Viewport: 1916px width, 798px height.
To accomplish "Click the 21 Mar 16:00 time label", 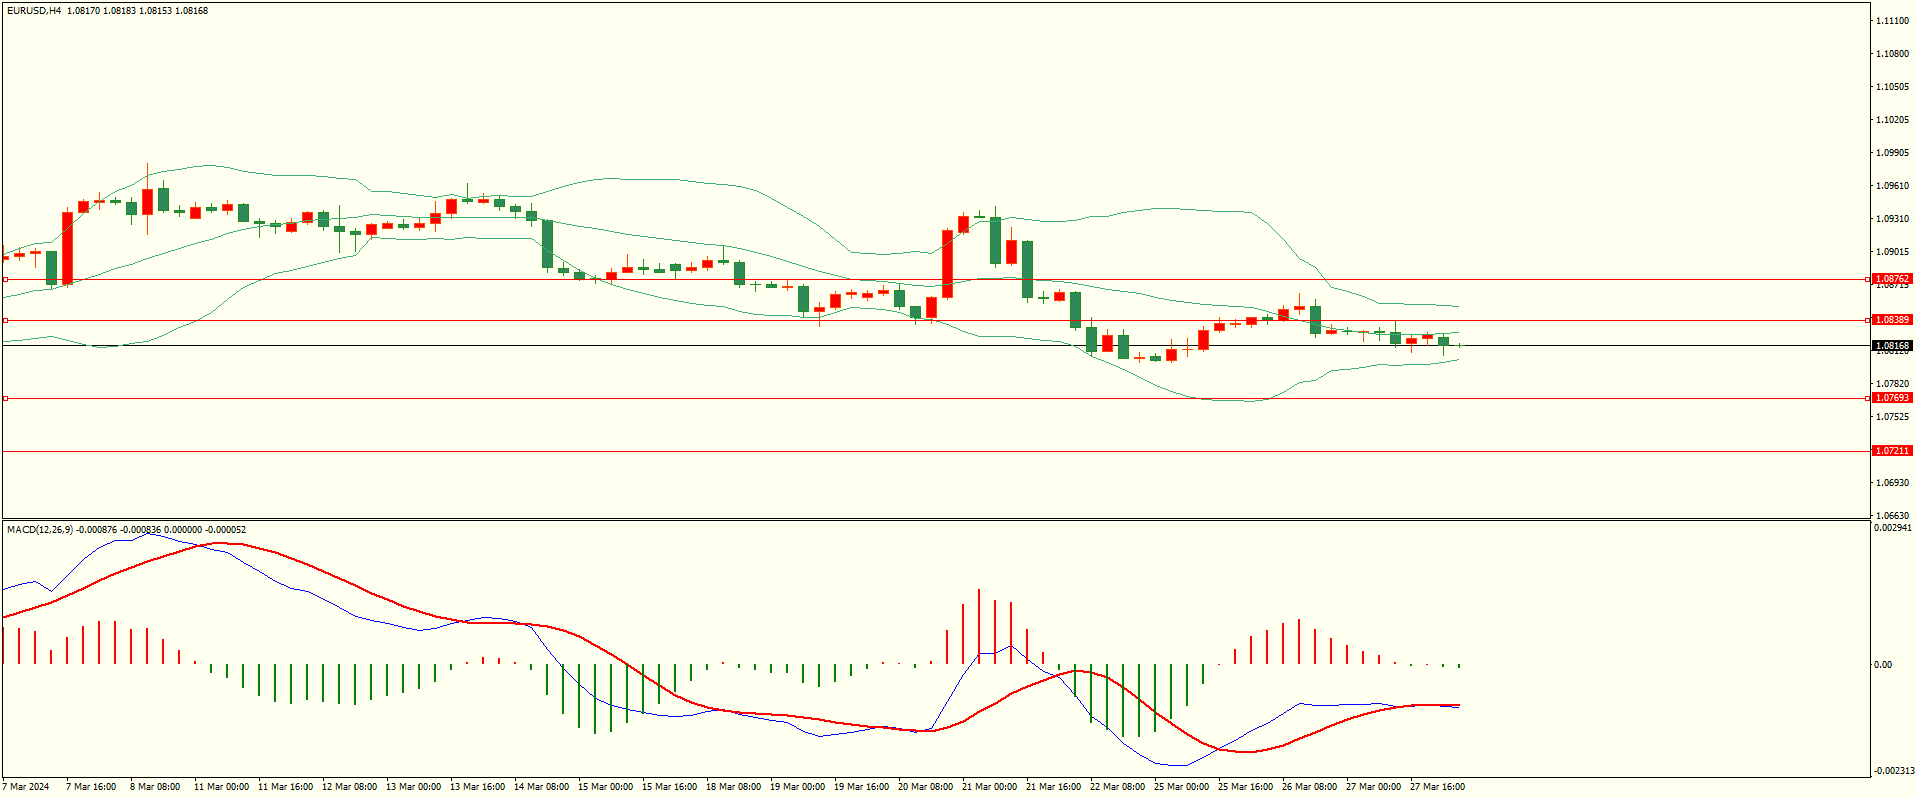I will (1053, 787).
